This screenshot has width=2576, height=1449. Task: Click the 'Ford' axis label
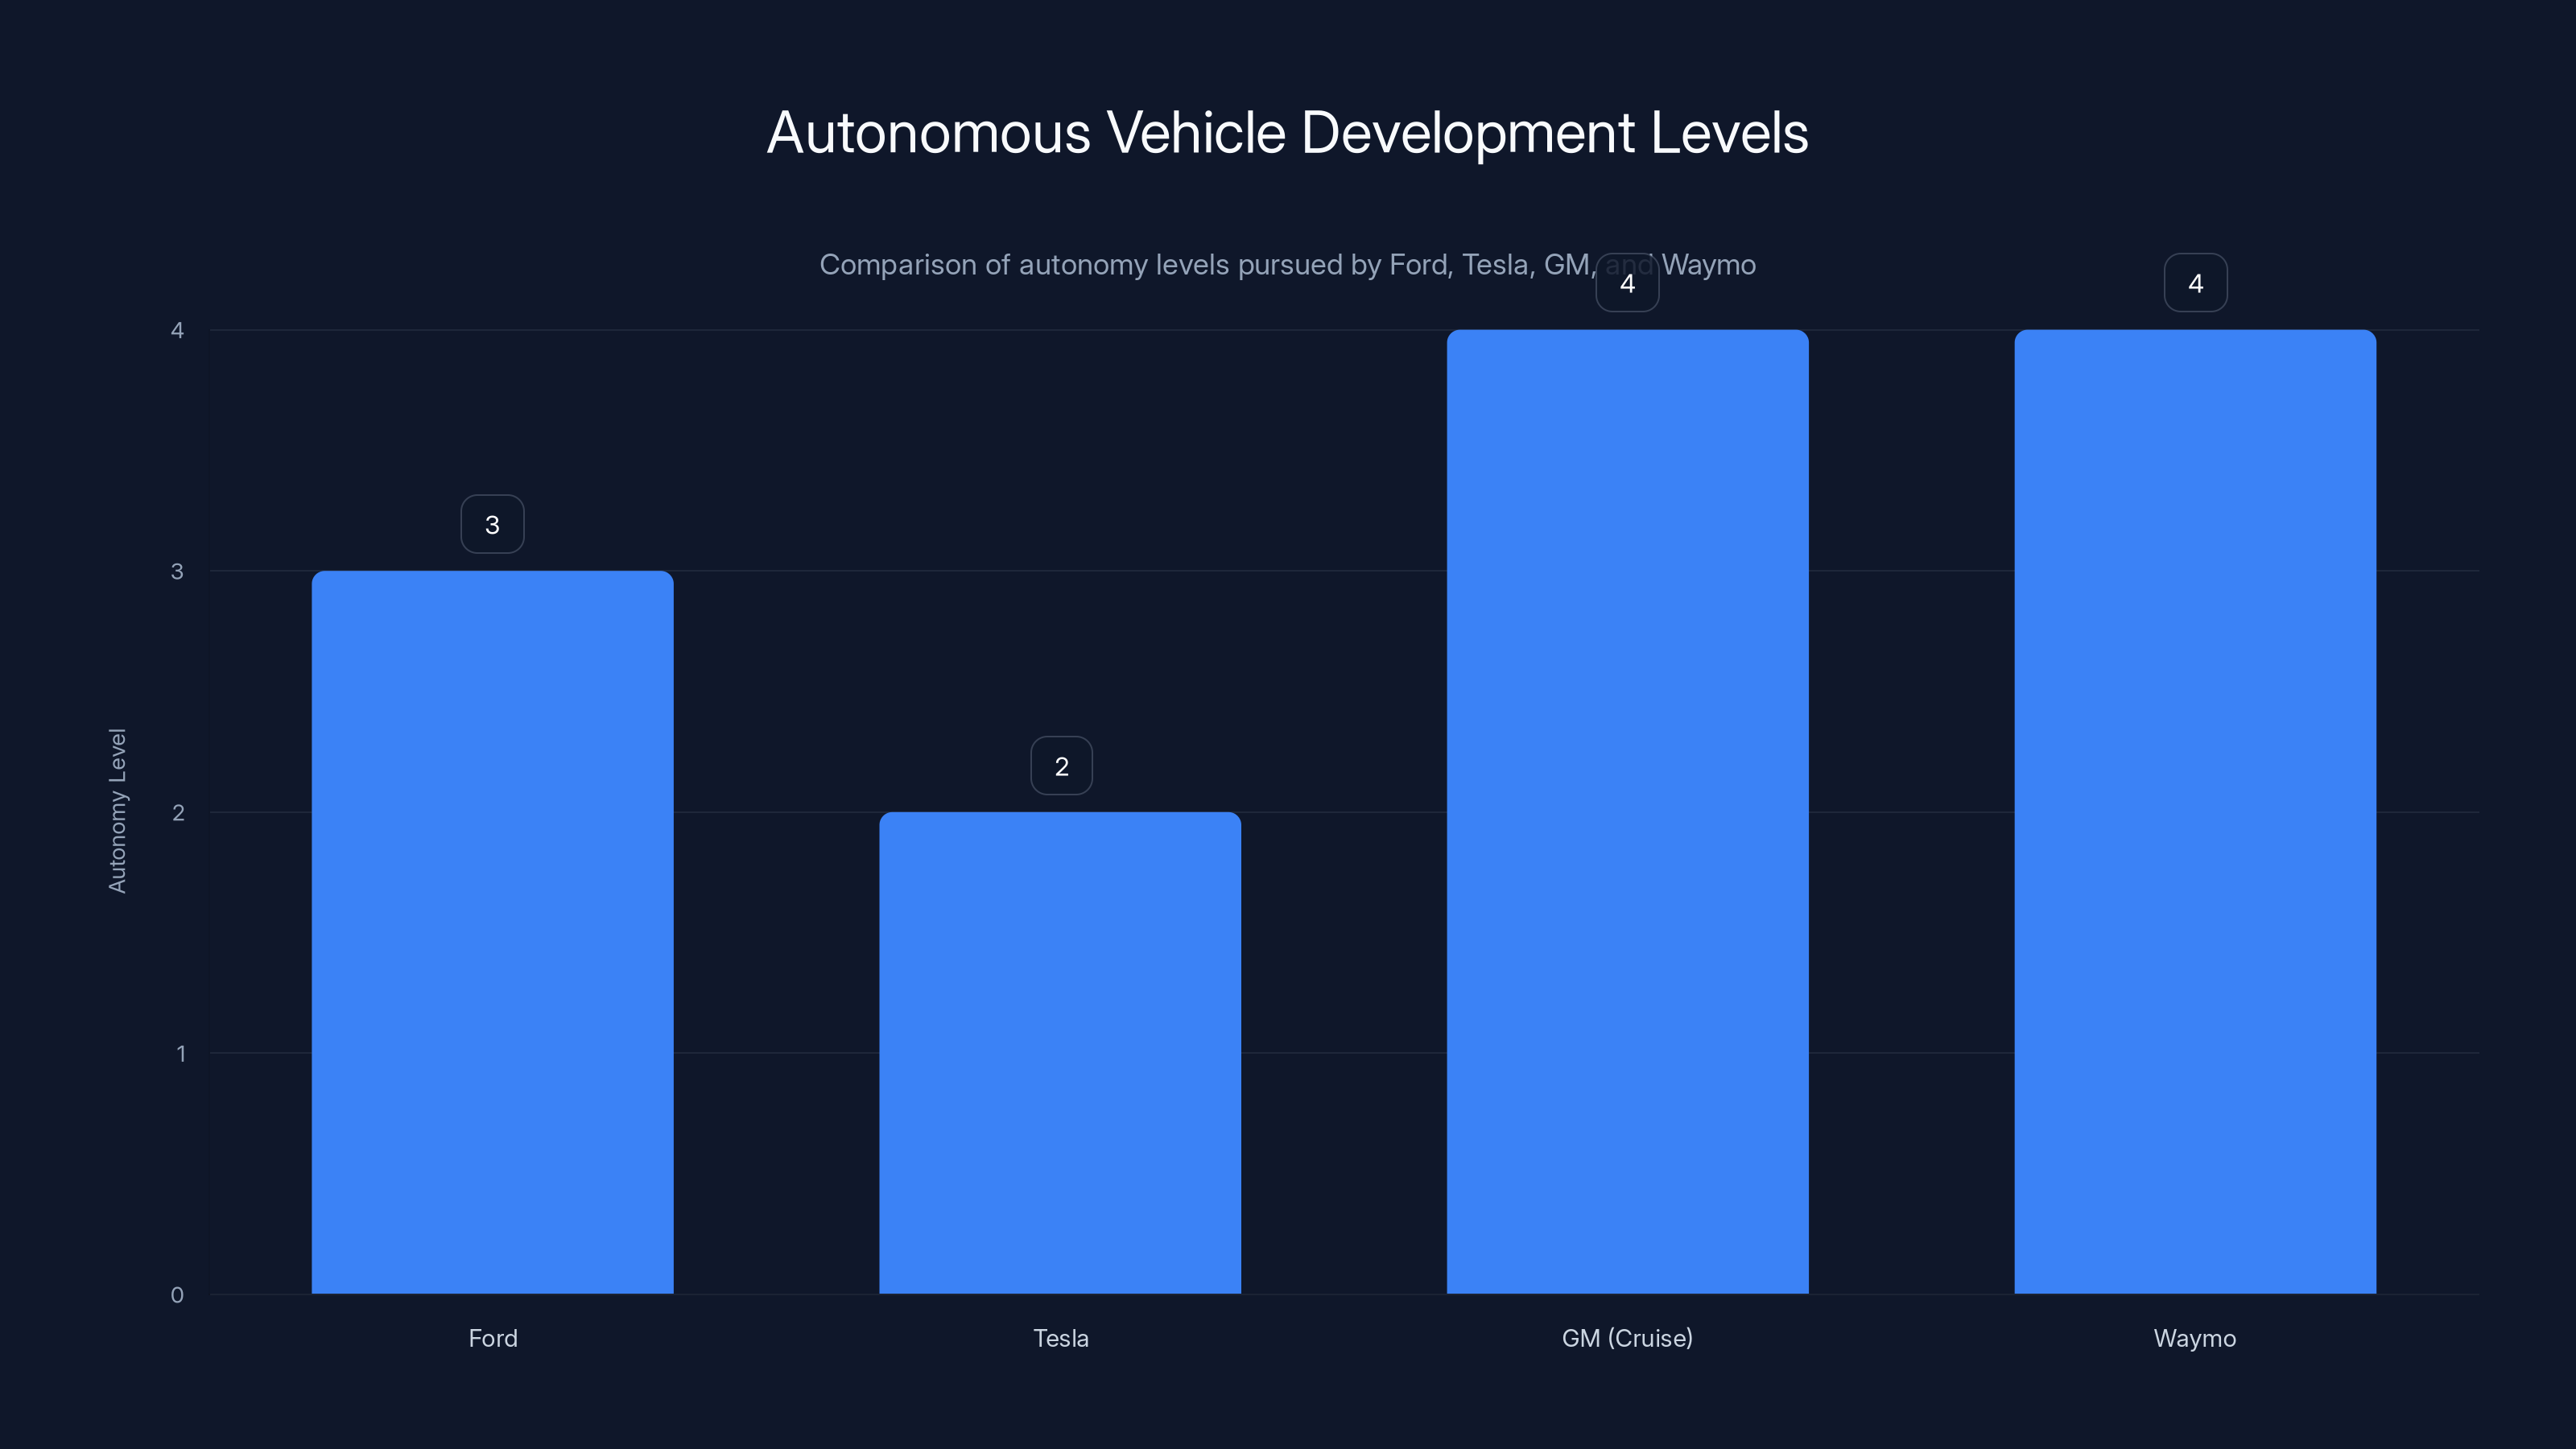(x=493, y=1338)
